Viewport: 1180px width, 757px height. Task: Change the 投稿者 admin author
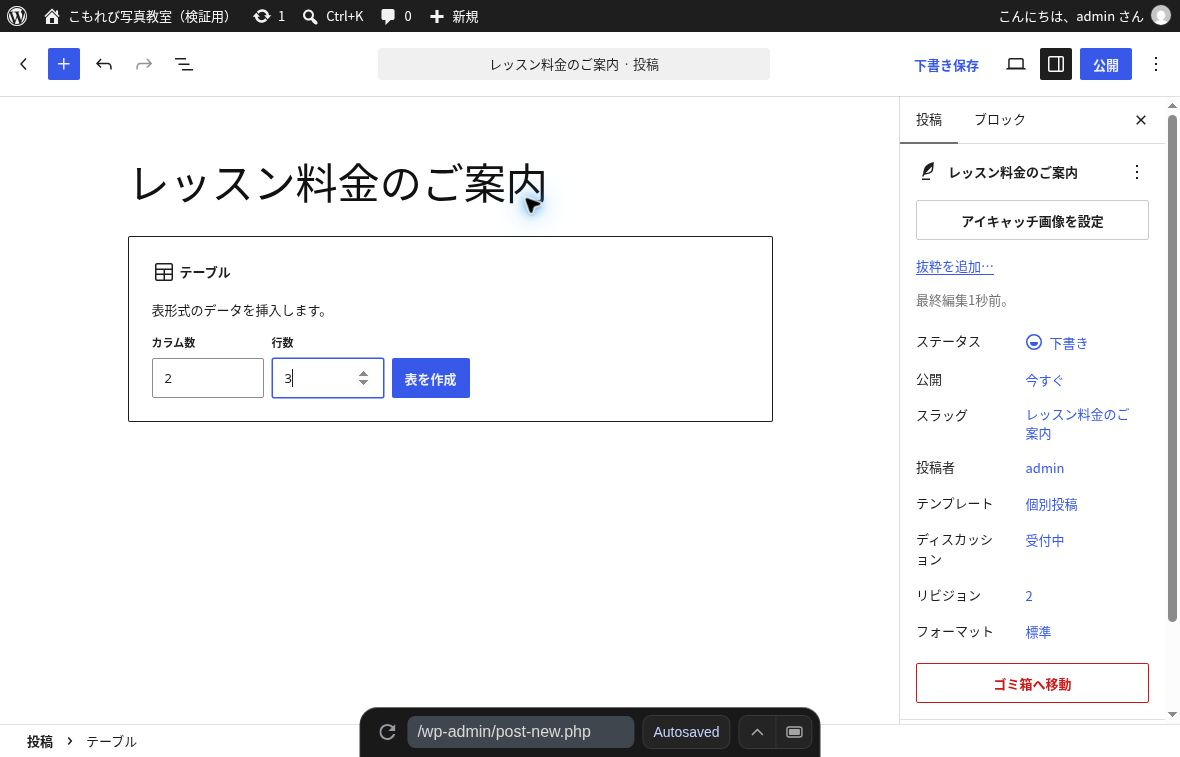coord(1045,468)
